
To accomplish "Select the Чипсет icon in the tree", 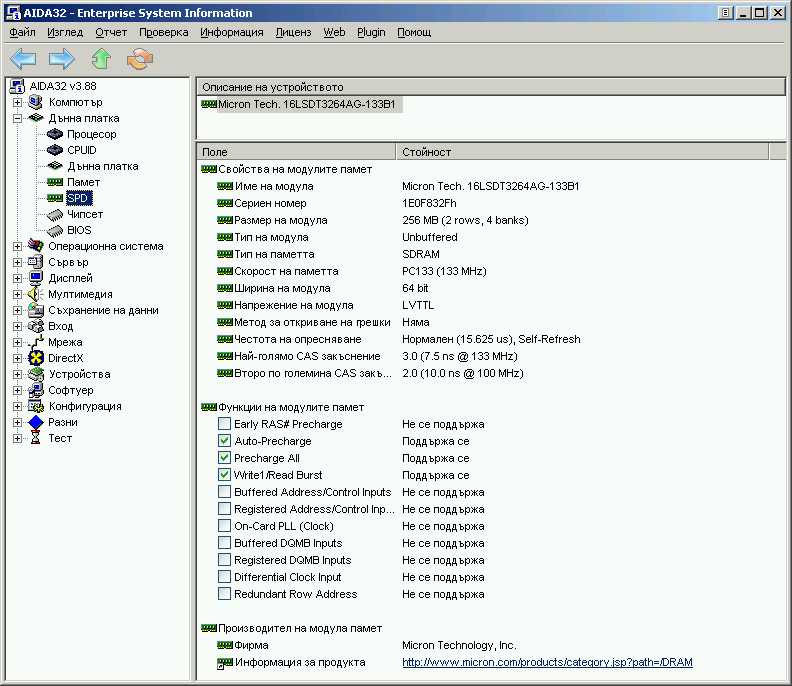I will coord(55,215).
